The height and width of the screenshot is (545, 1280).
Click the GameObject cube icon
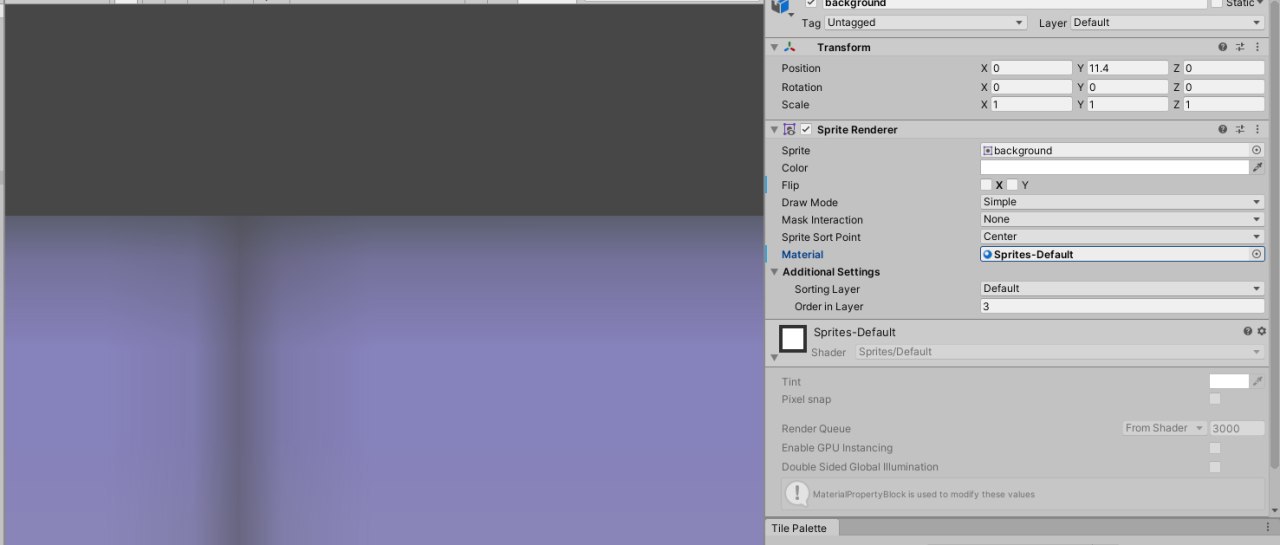pos(781,6)
